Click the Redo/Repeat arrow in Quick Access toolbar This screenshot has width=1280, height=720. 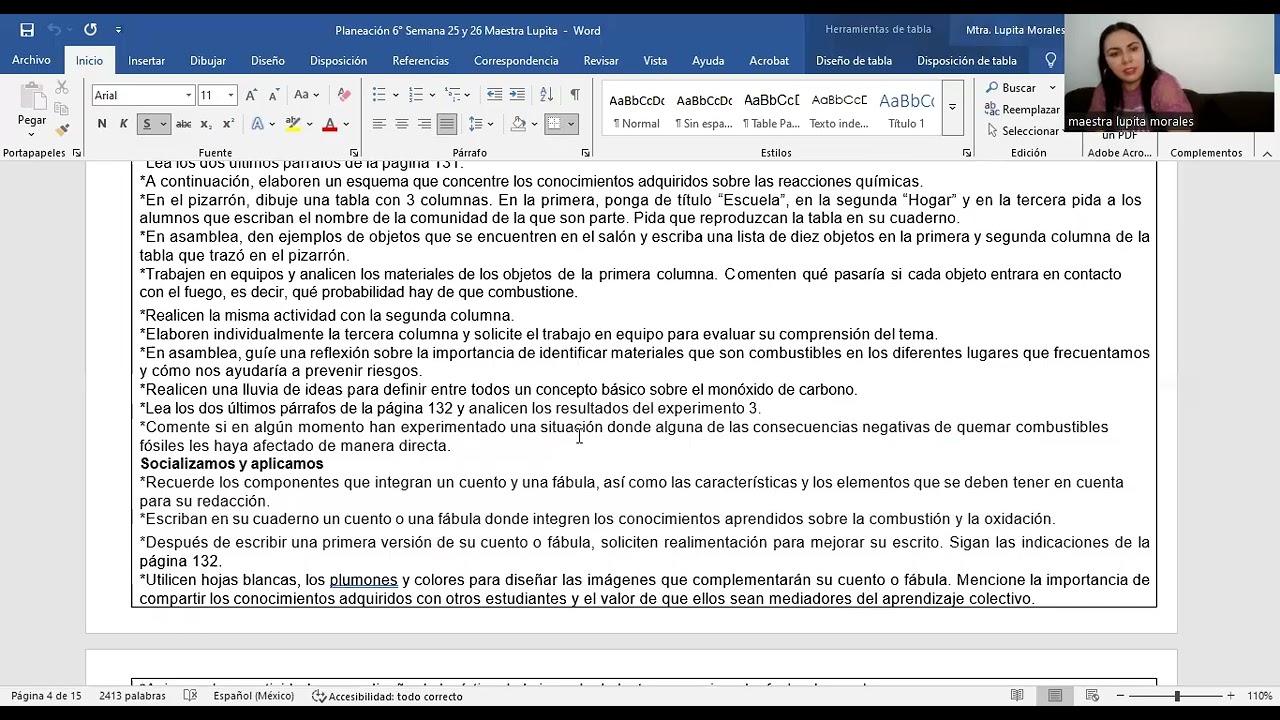pyautogui.click(x=90, y=30)
